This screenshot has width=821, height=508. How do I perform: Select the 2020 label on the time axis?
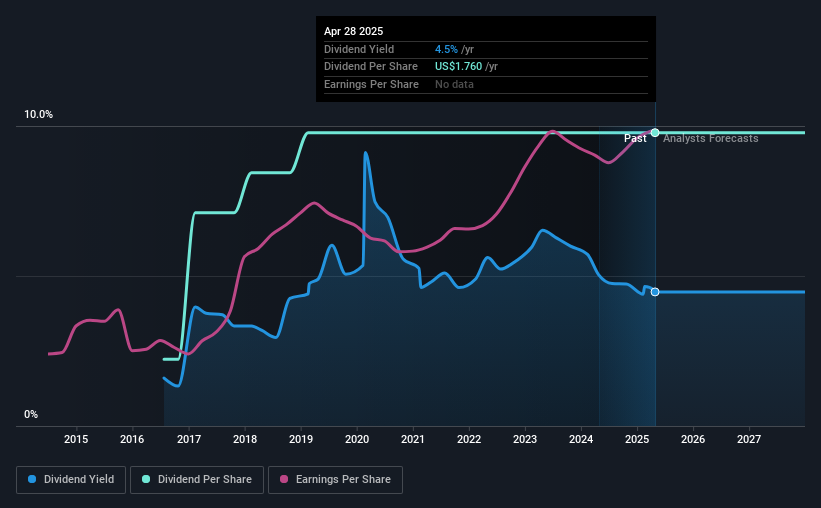[357, 439]
